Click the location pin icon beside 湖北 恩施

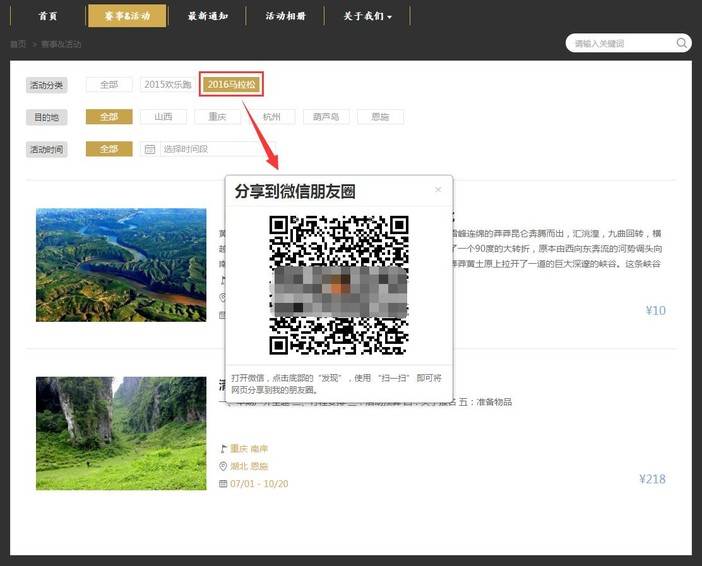[x=223, y=466]
